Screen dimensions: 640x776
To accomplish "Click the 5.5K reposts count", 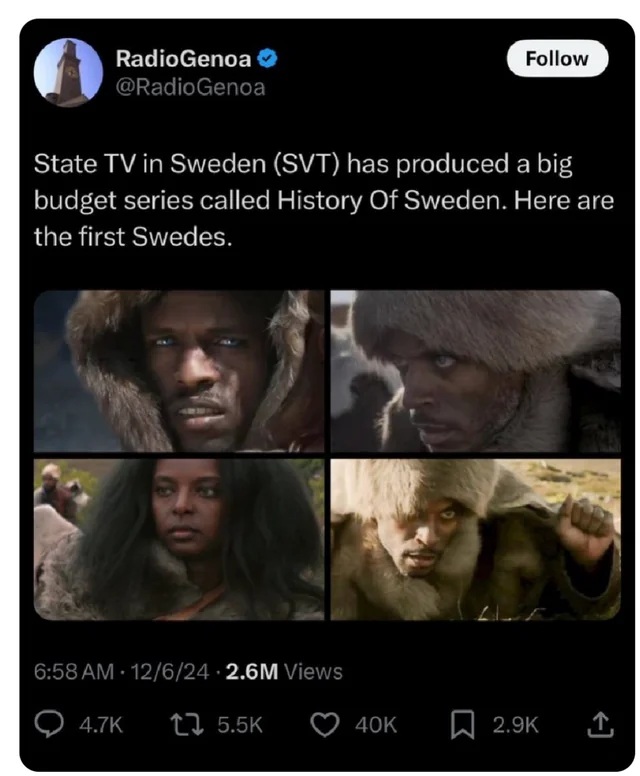I will pos(240,726).
